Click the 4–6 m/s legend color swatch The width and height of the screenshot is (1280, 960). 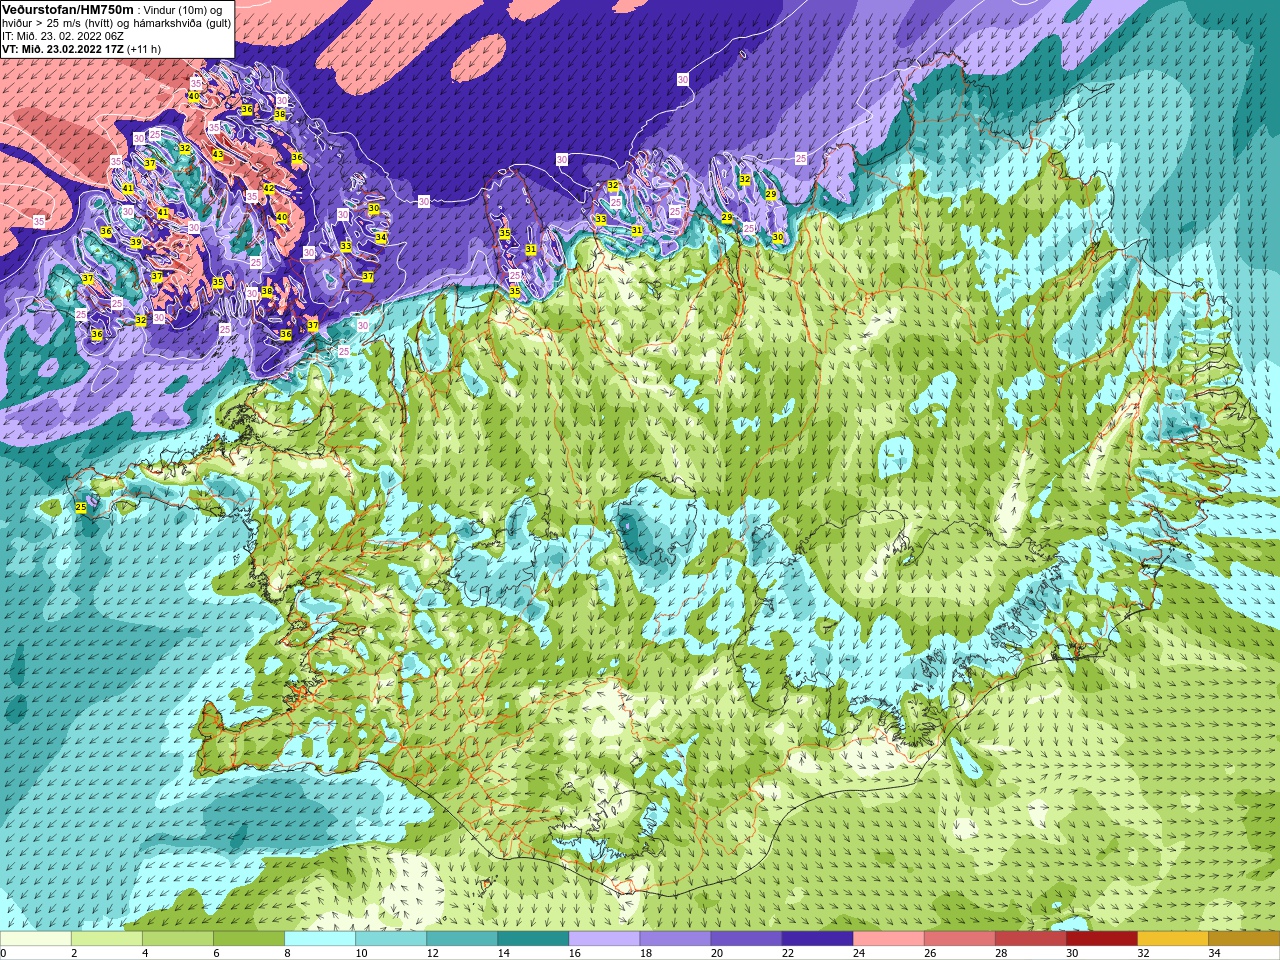[x=178, y=939]
